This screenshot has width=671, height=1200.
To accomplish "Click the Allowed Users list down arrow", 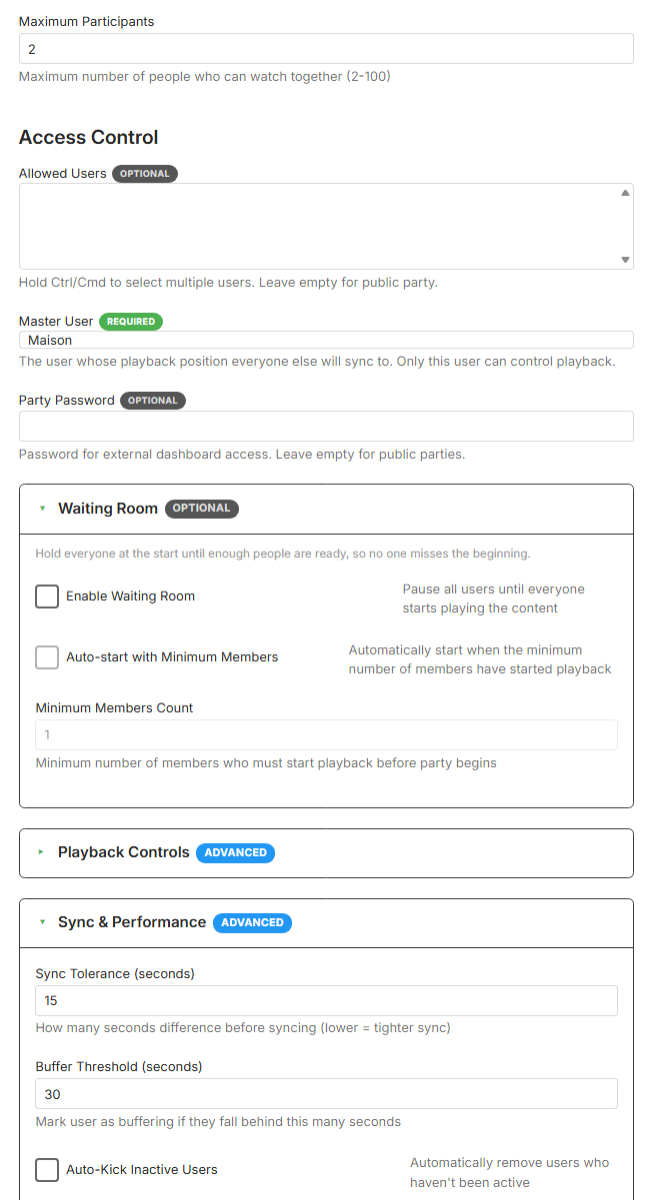I will click(x=625, y=260).
